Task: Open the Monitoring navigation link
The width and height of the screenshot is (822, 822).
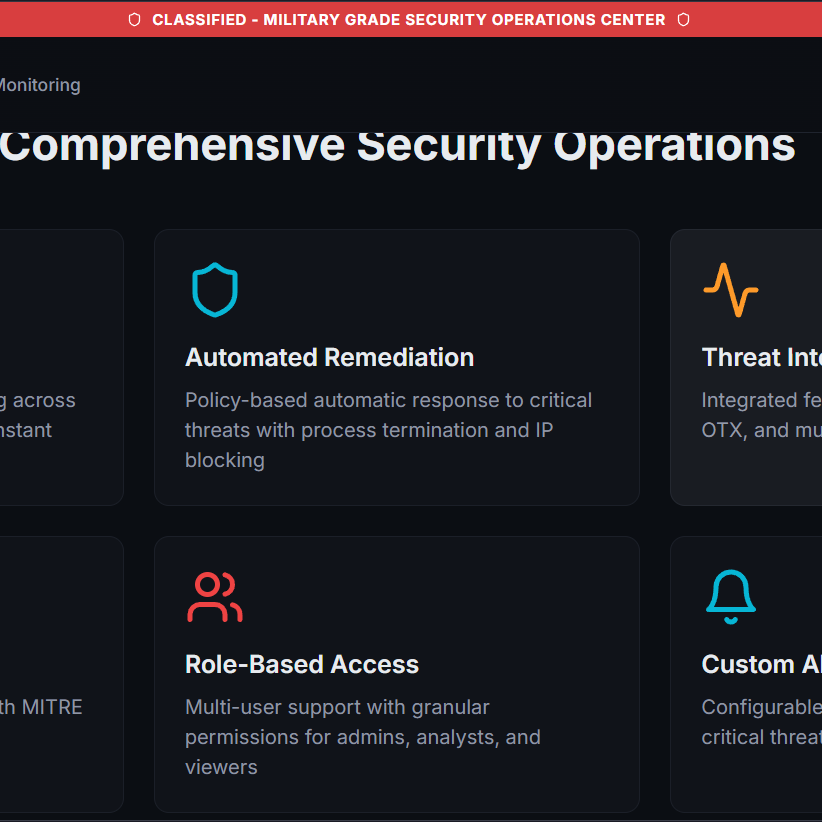Action: click(39, 85)
